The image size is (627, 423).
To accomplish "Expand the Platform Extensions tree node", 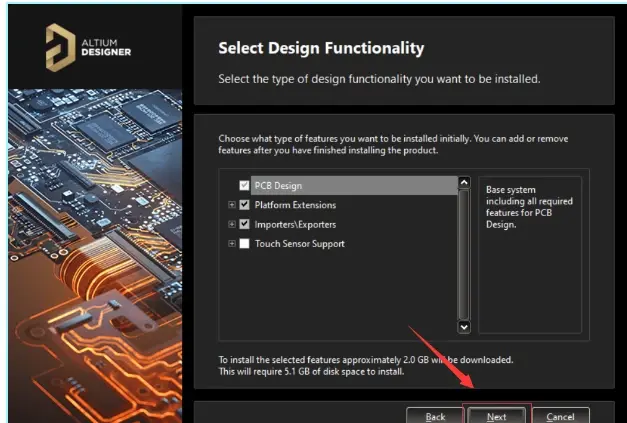I will coord(232,205).
